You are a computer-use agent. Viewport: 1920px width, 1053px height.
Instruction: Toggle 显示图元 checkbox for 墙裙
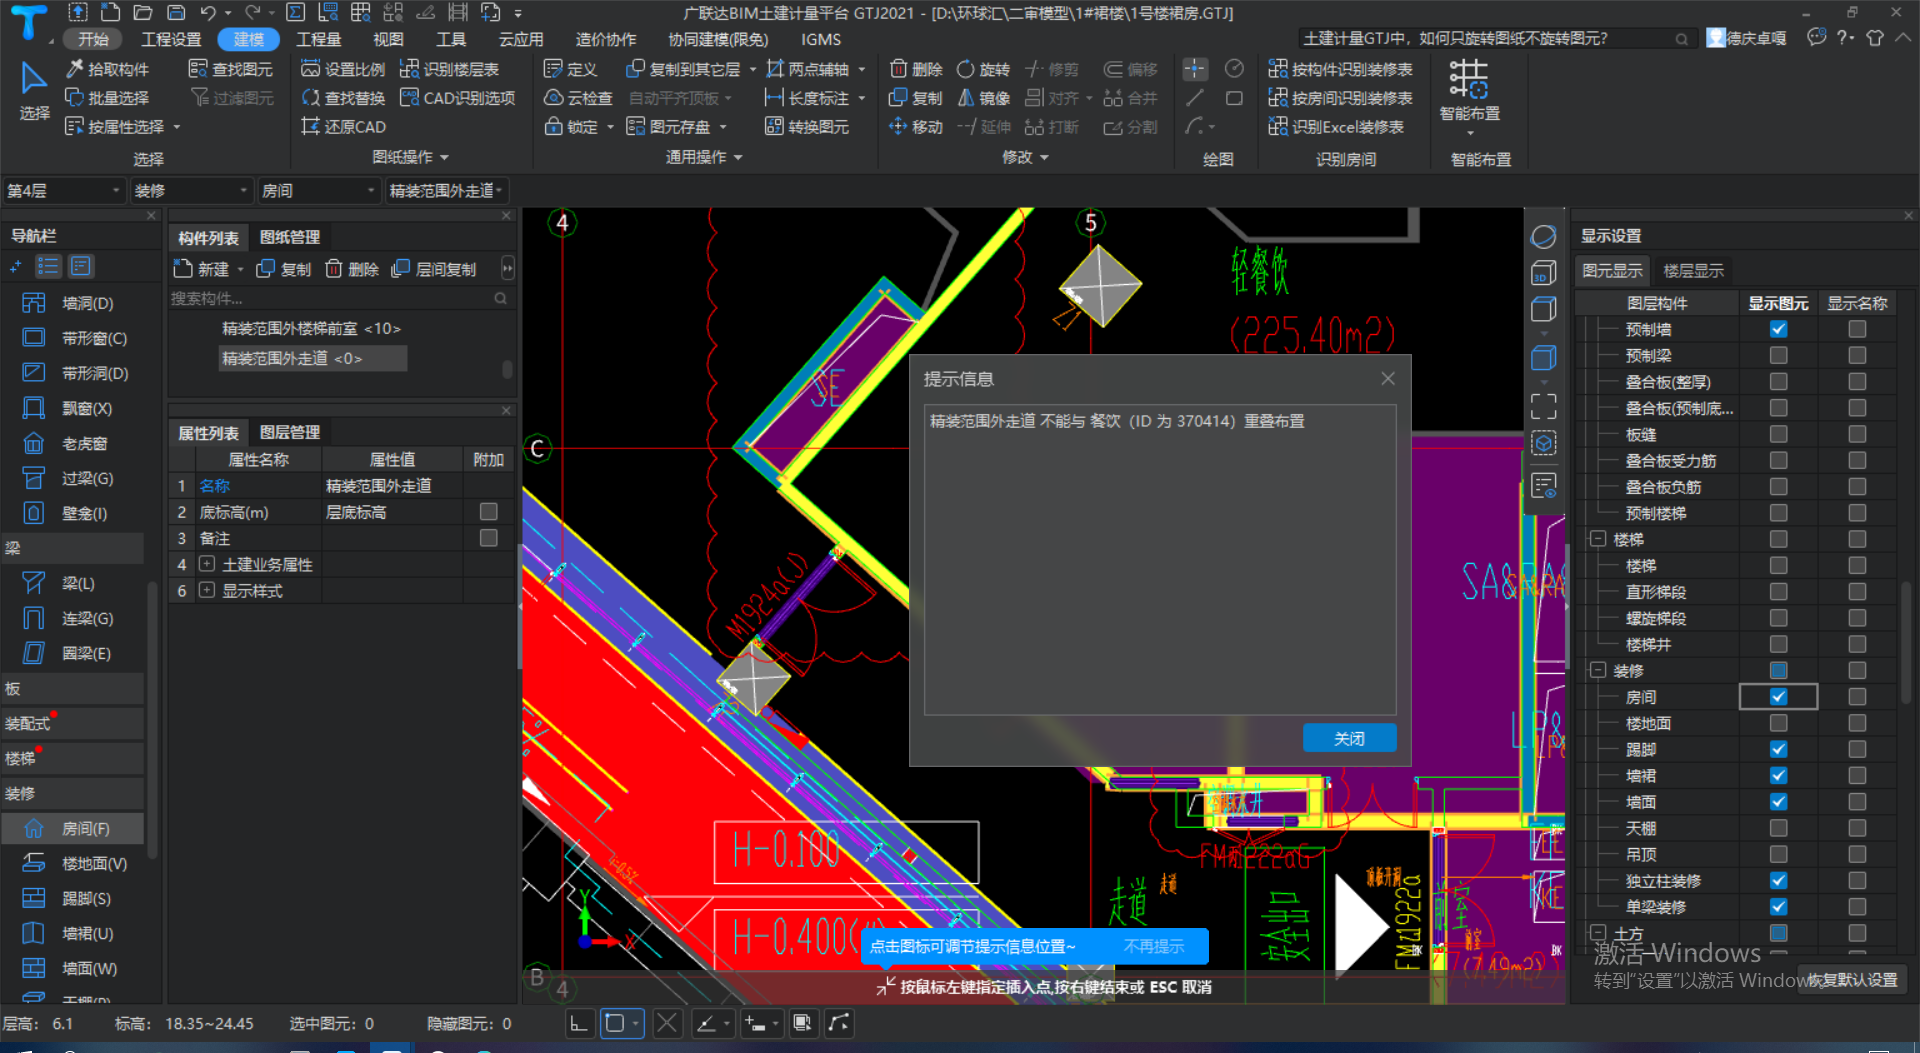pyautogui.click(x=1778, y=775)
